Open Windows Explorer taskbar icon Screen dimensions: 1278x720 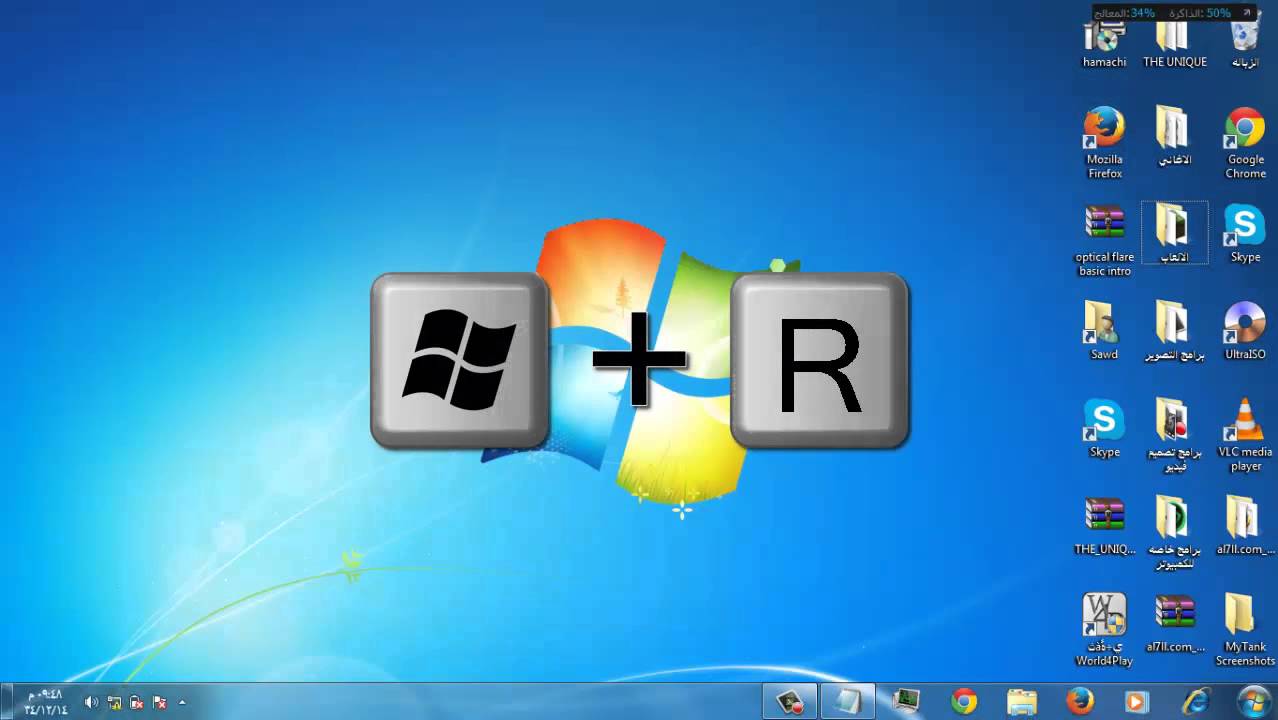[1022, 702]
